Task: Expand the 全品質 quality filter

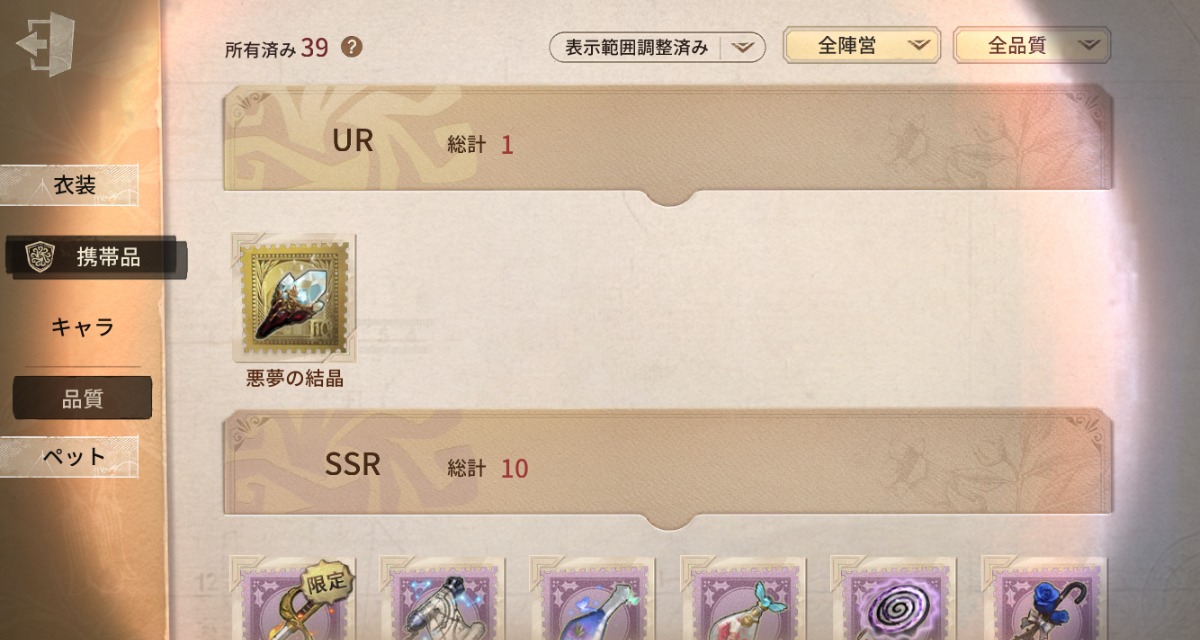Action: (x=1032, y=45)
